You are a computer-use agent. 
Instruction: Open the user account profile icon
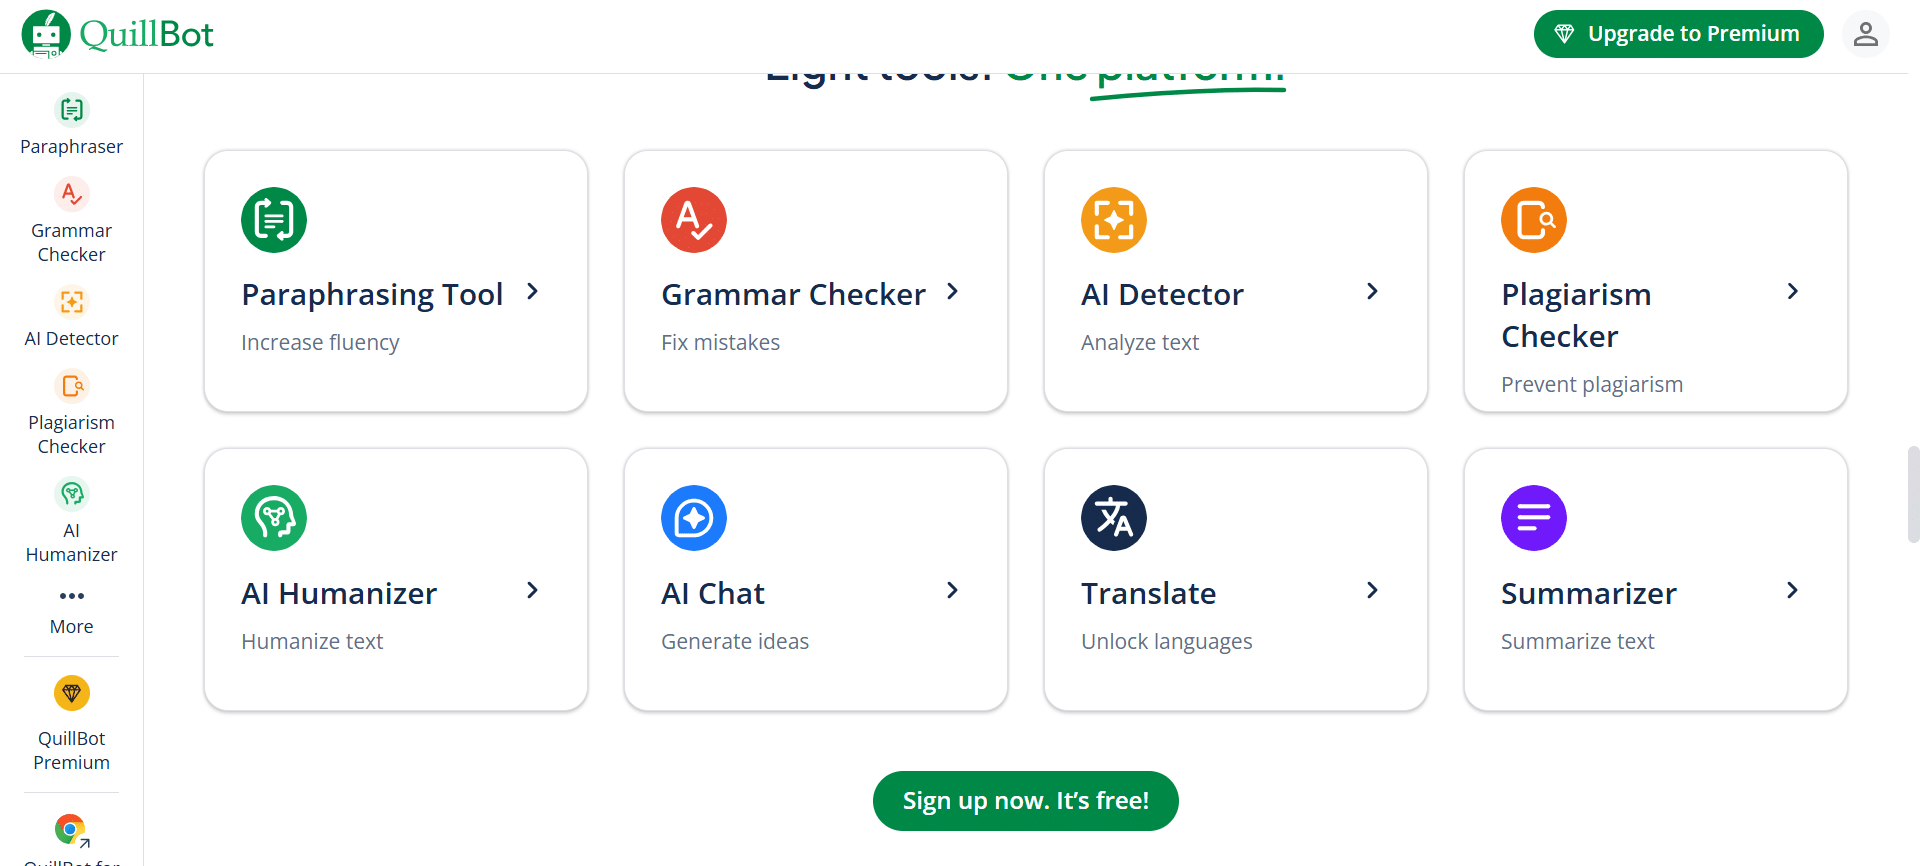pos(1865,34)
